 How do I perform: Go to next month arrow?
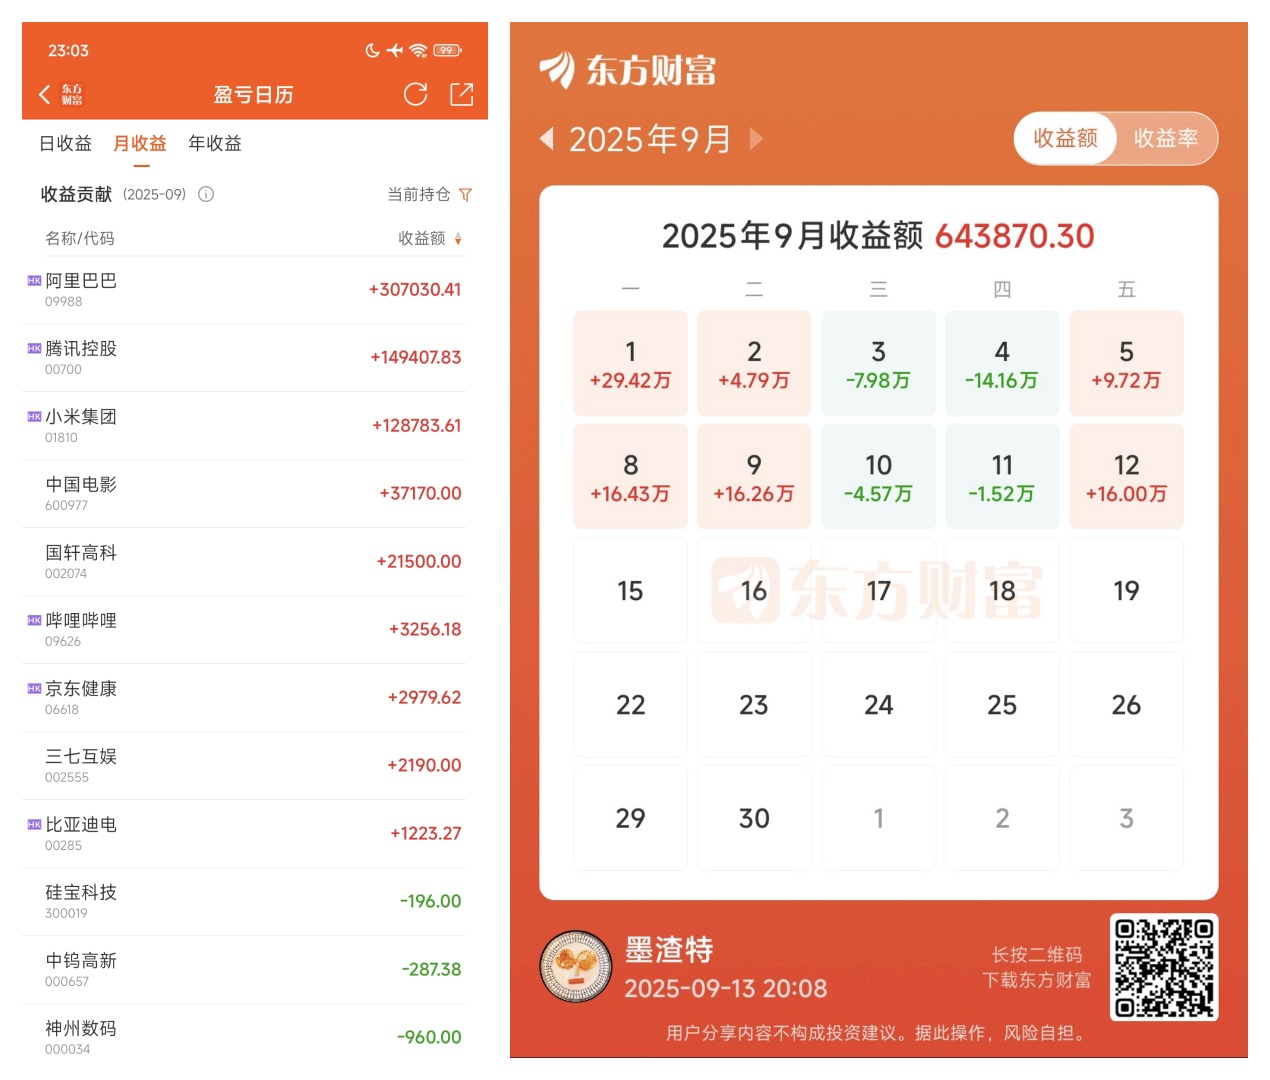pyautogui.click(x=756, y=138)
